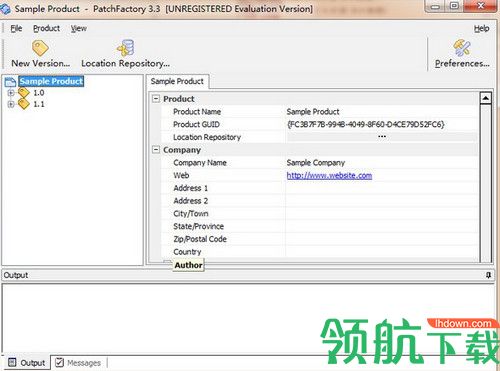Select Sample Product in the tree
This screenshot has height=371, width=500.
51,81
